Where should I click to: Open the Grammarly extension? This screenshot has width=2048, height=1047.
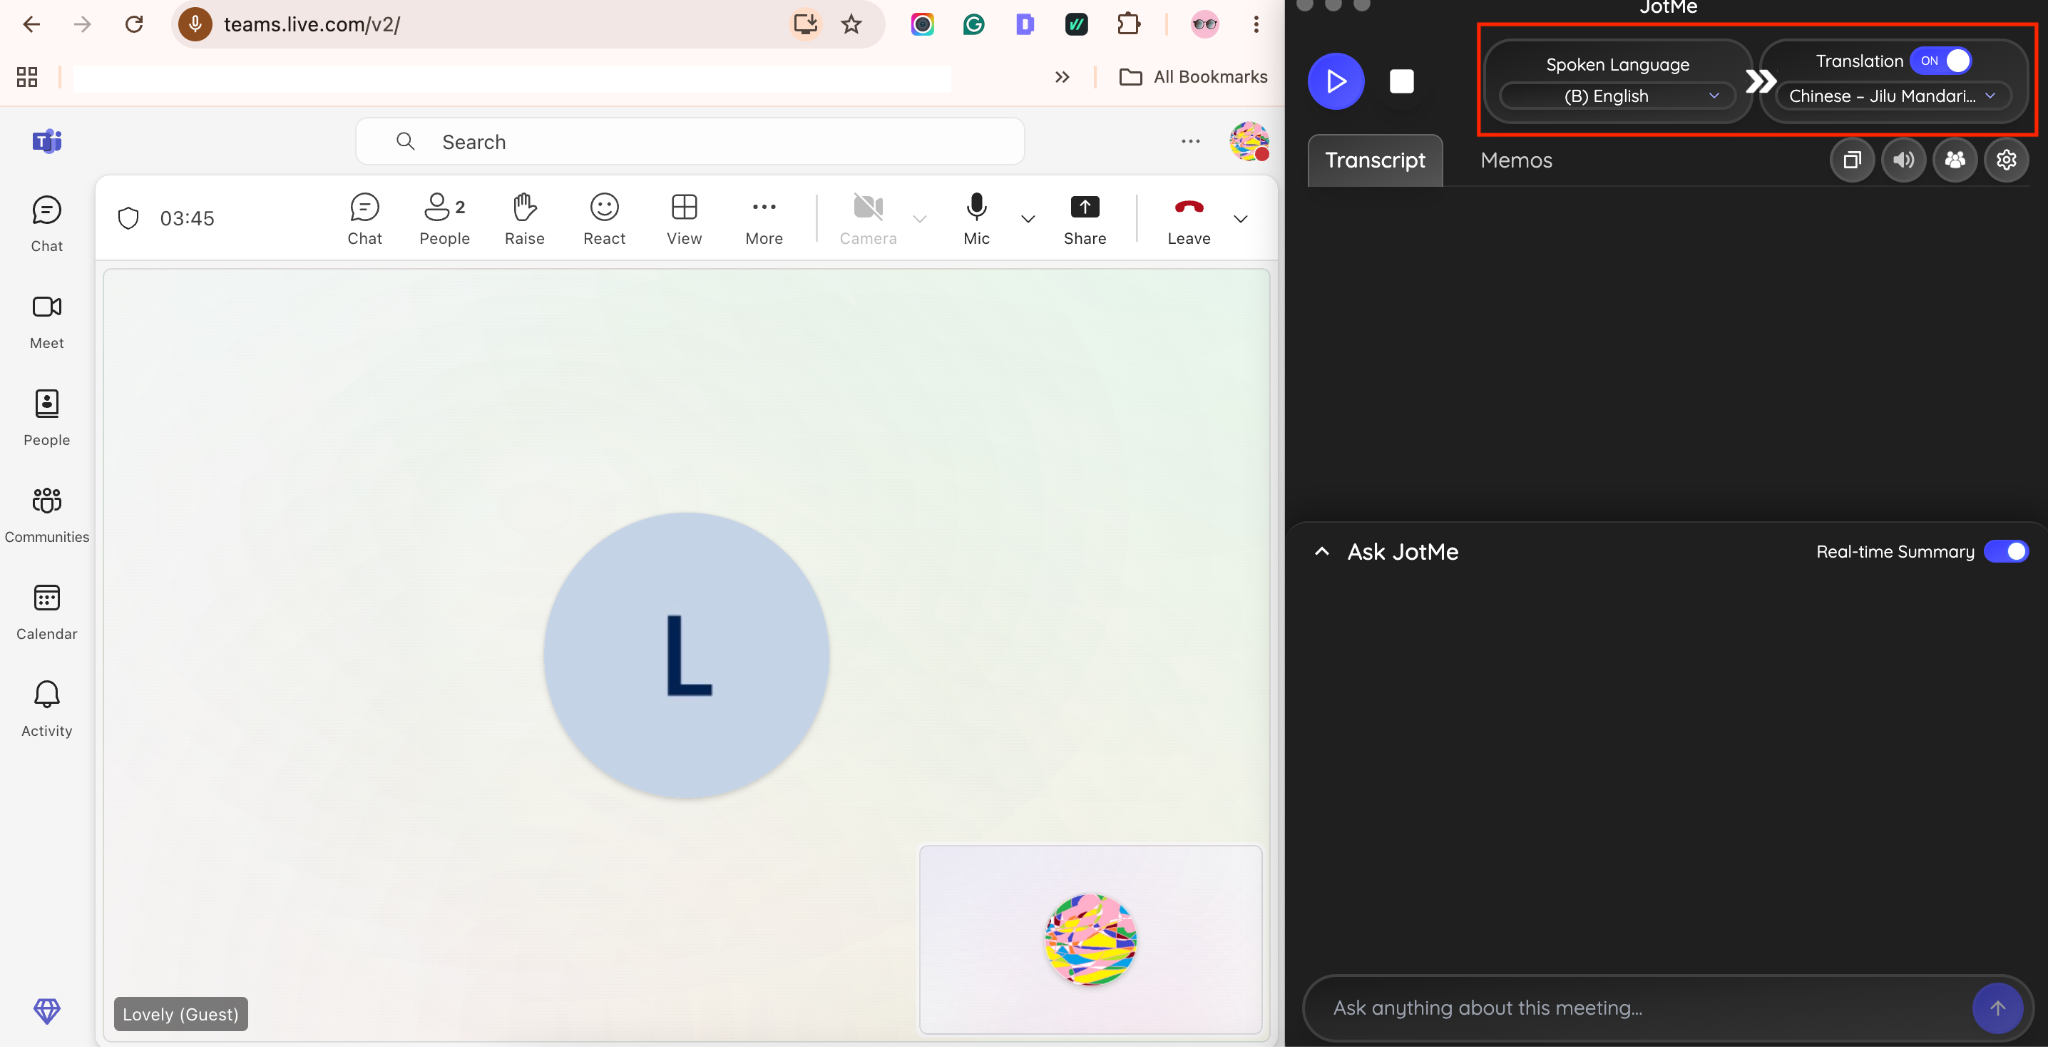pyautogui.click(x=973, y=24)
